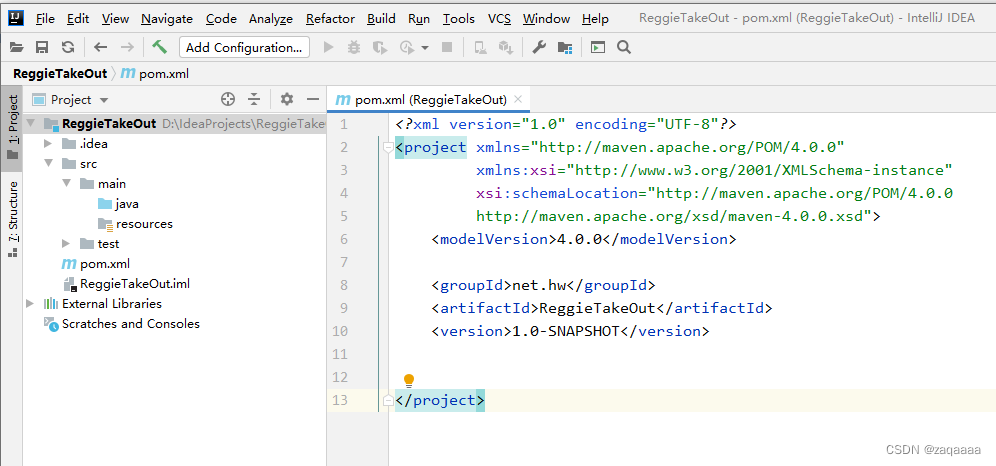Click the IntelliJ IDEA logo icon
996x466 pixels.
click(17, 18)
